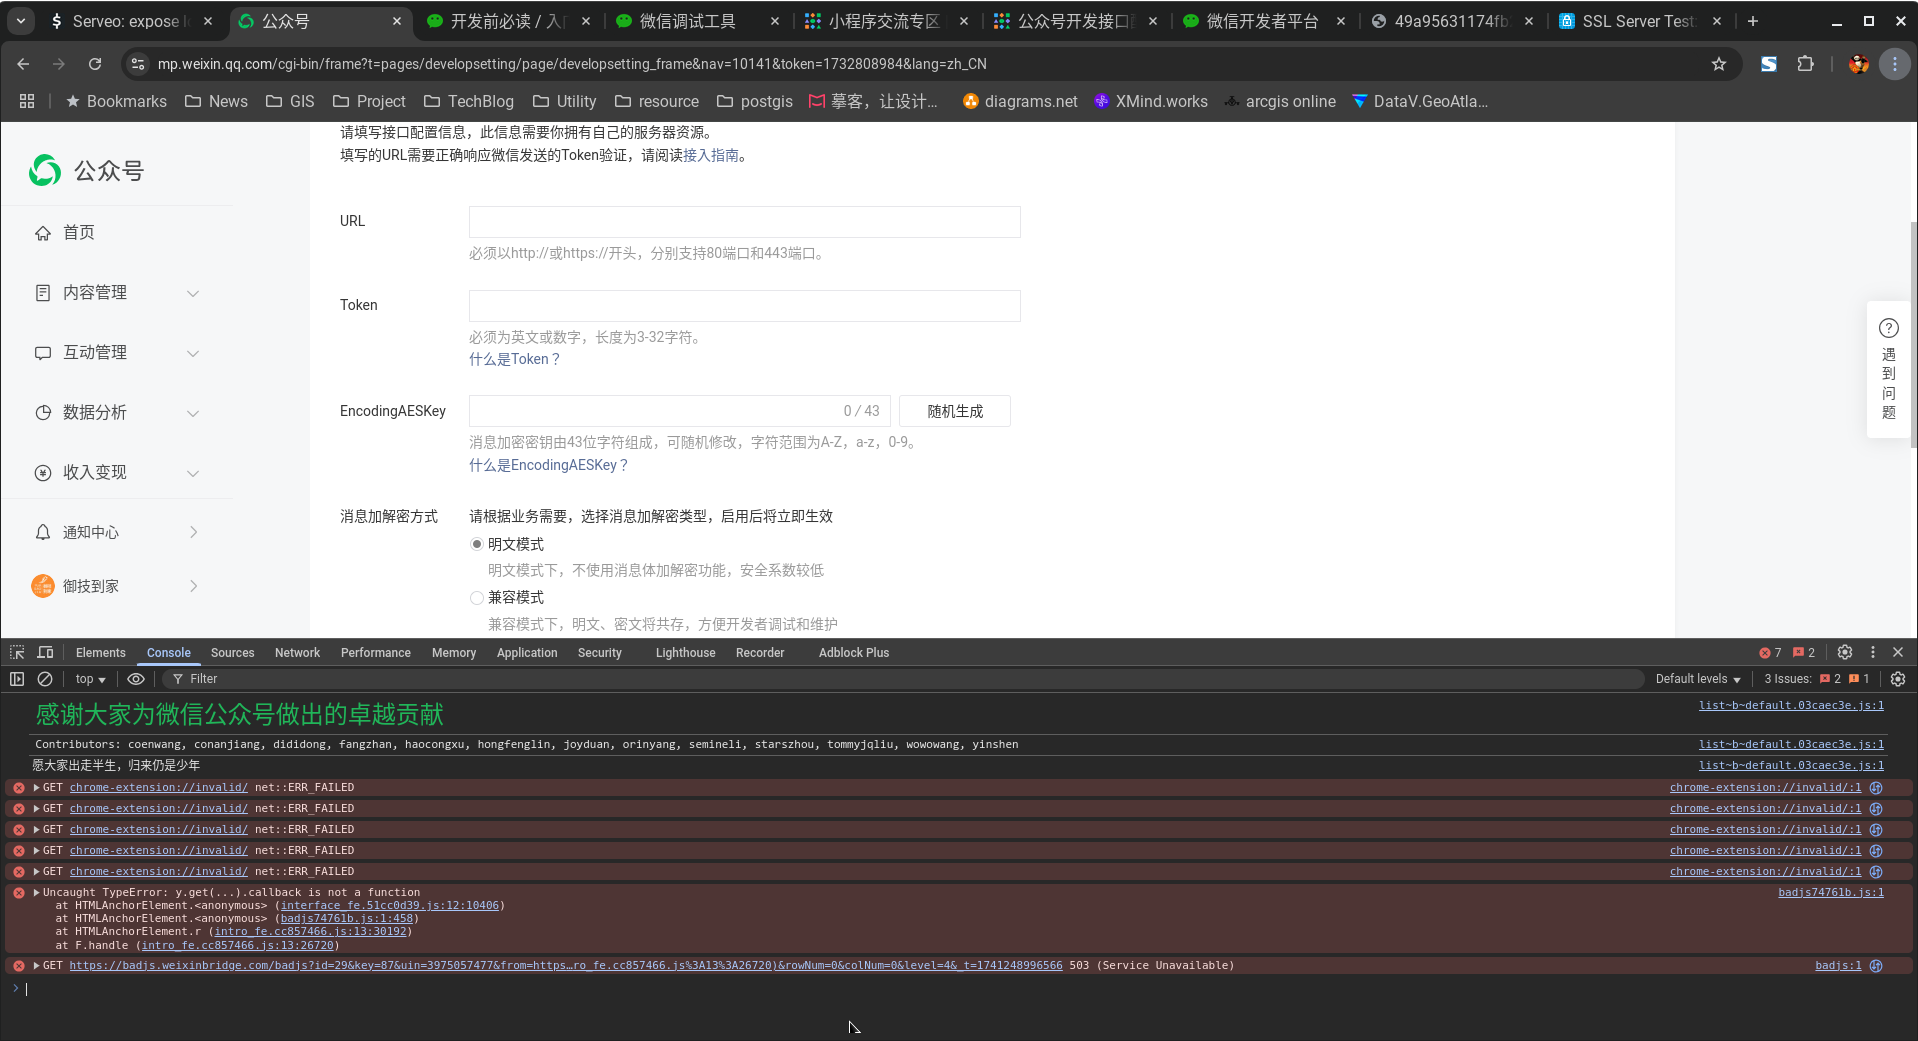Click the URL input field

[745, 222]
